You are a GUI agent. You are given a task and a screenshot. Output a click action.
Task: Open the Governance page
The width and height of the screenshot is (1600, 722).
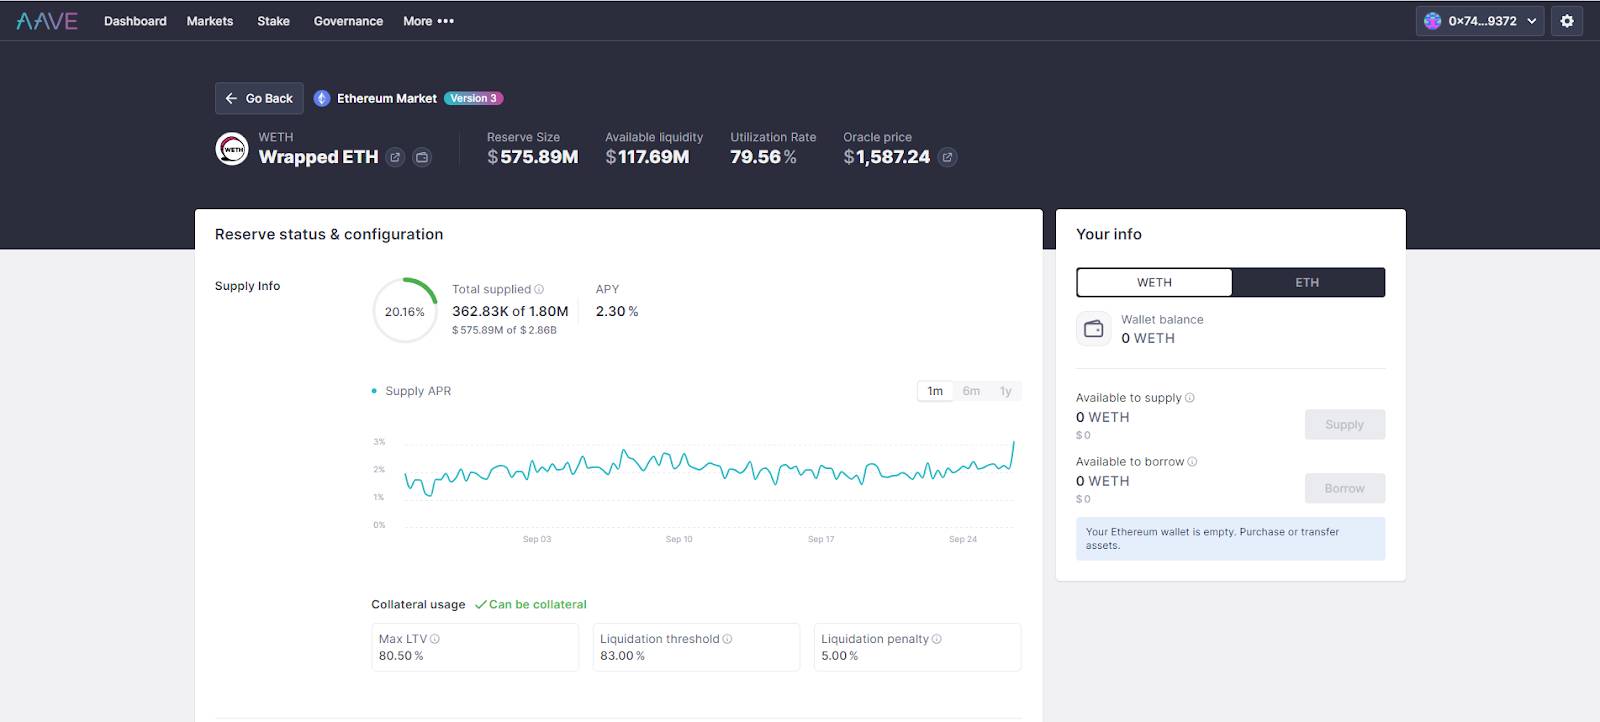coord(348,21)
